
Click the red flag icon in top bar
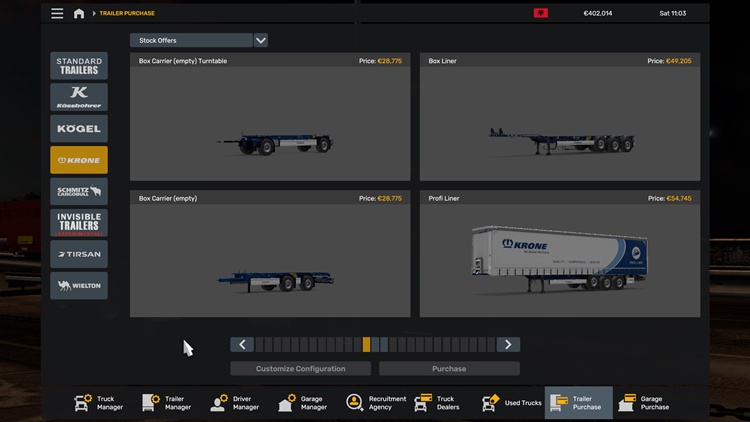pos(541,14)
